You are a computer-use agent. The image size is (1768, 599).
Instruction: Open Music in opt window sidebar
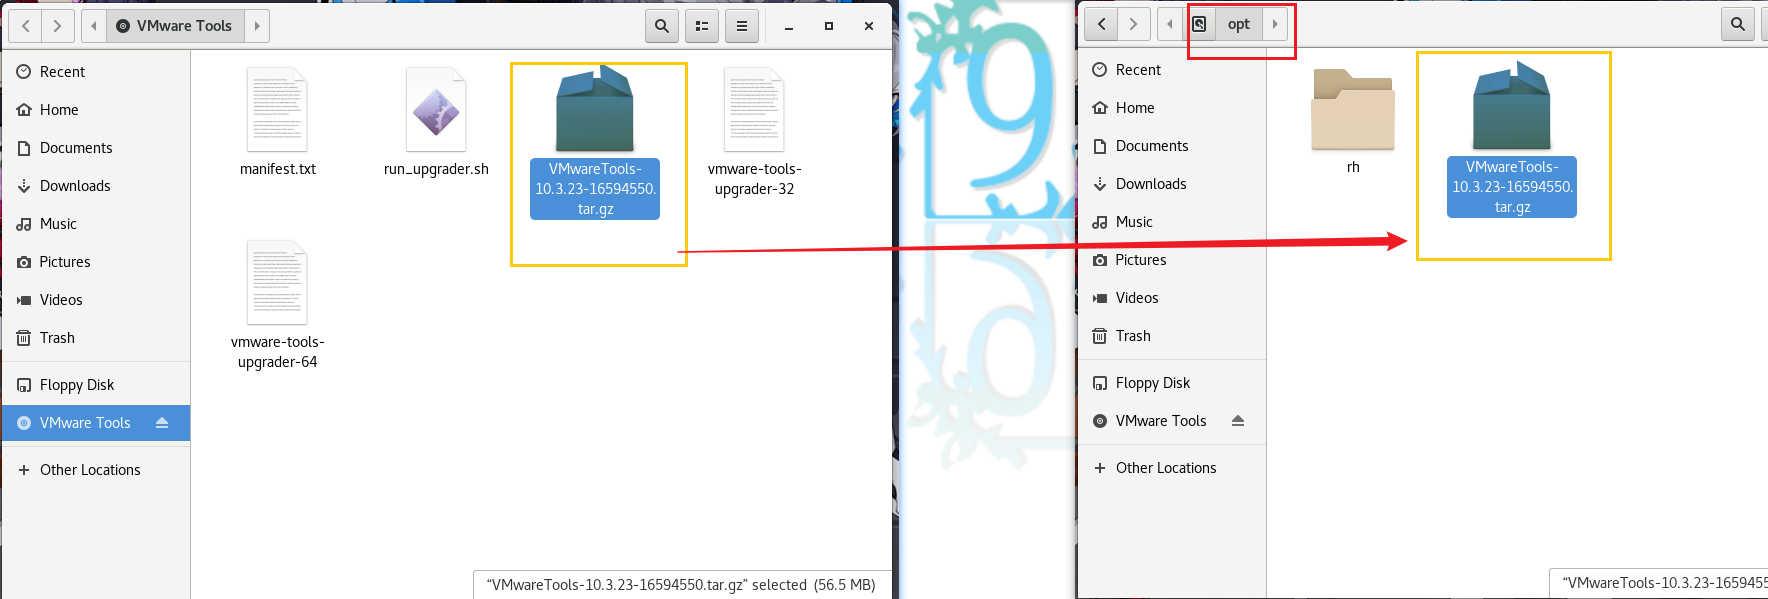click(x=1172, y=222)
